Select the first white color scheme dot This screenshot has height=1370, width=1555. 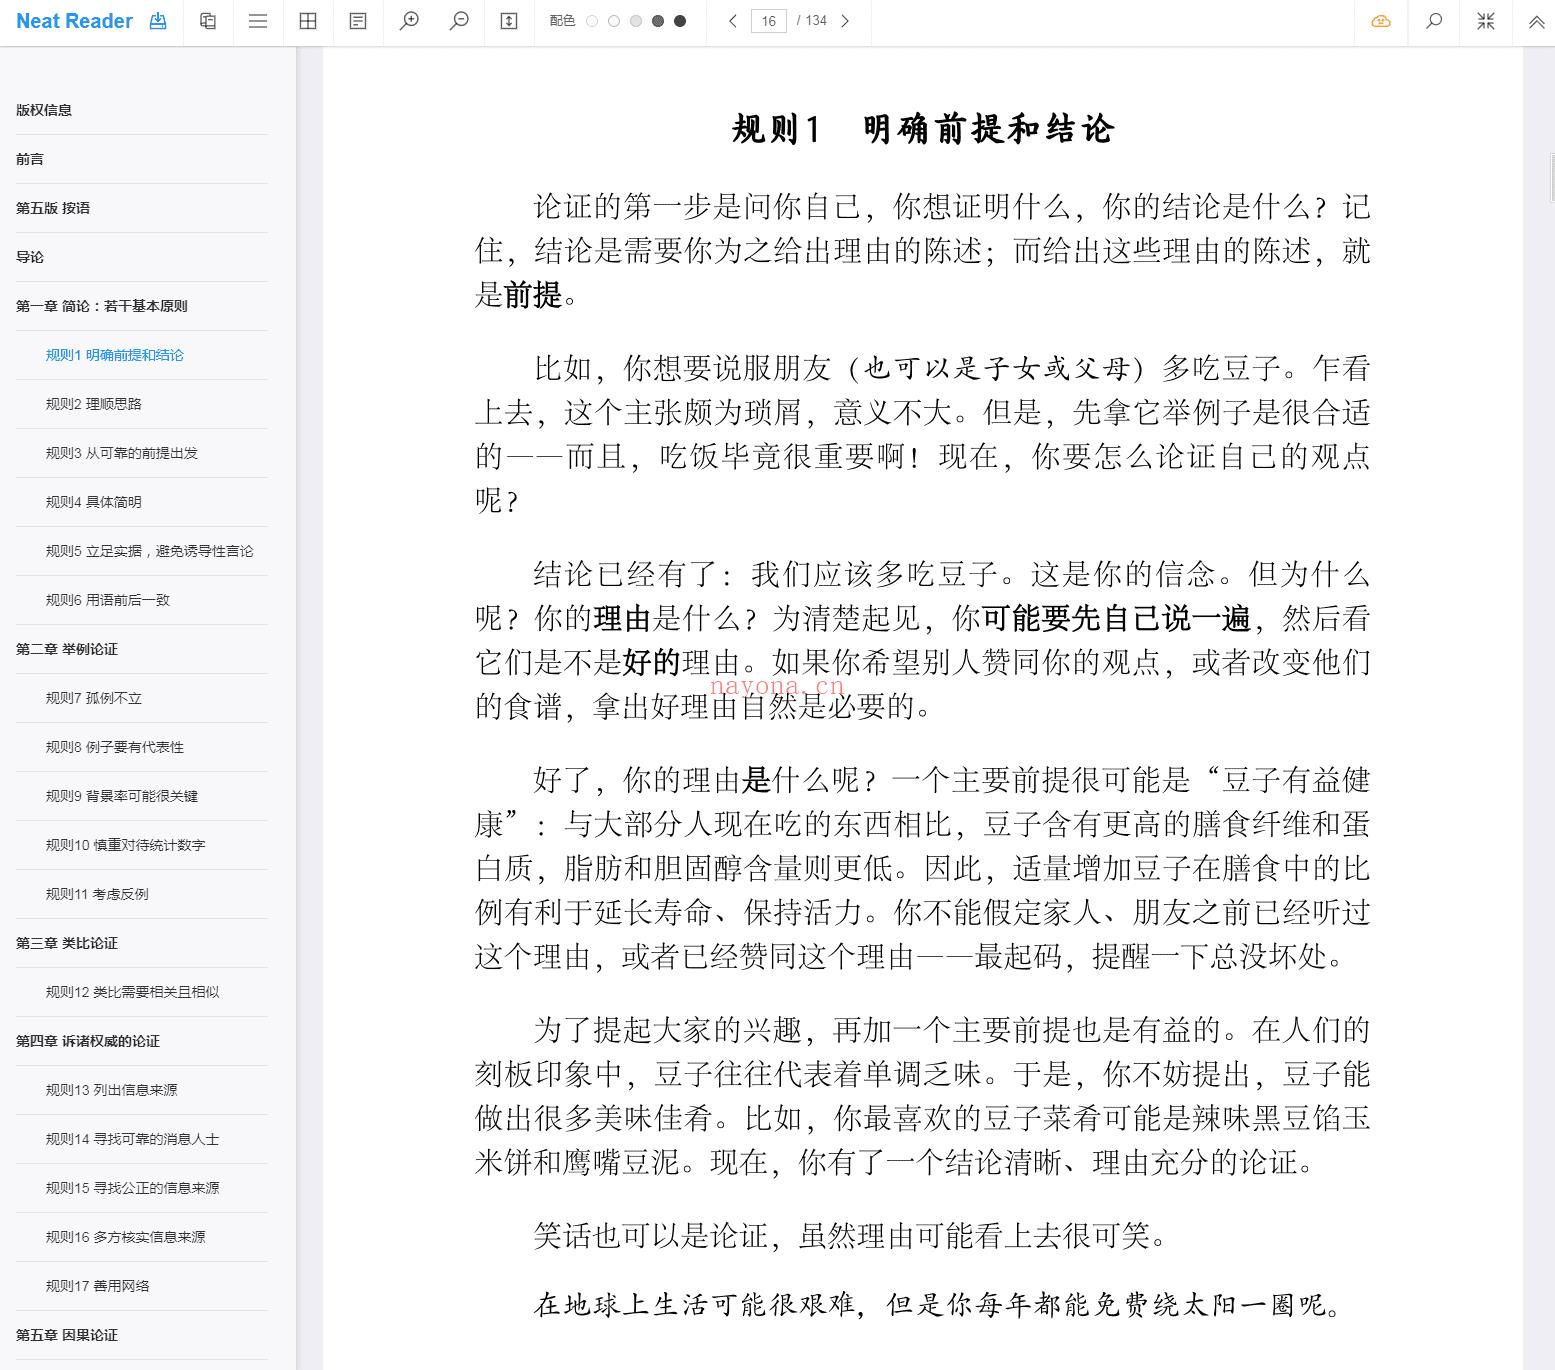click(x=592, y=21)
